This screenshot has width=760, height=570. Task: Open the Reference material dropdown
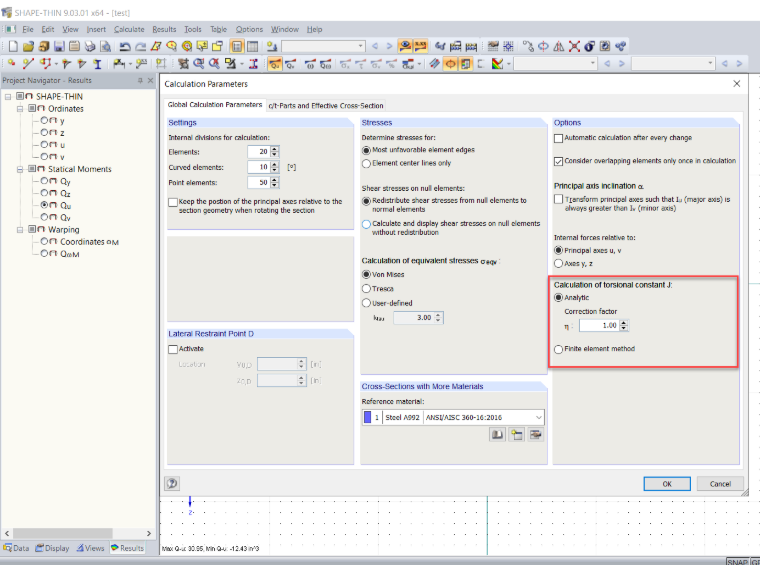pyautogui.click(x=538, y=417)
